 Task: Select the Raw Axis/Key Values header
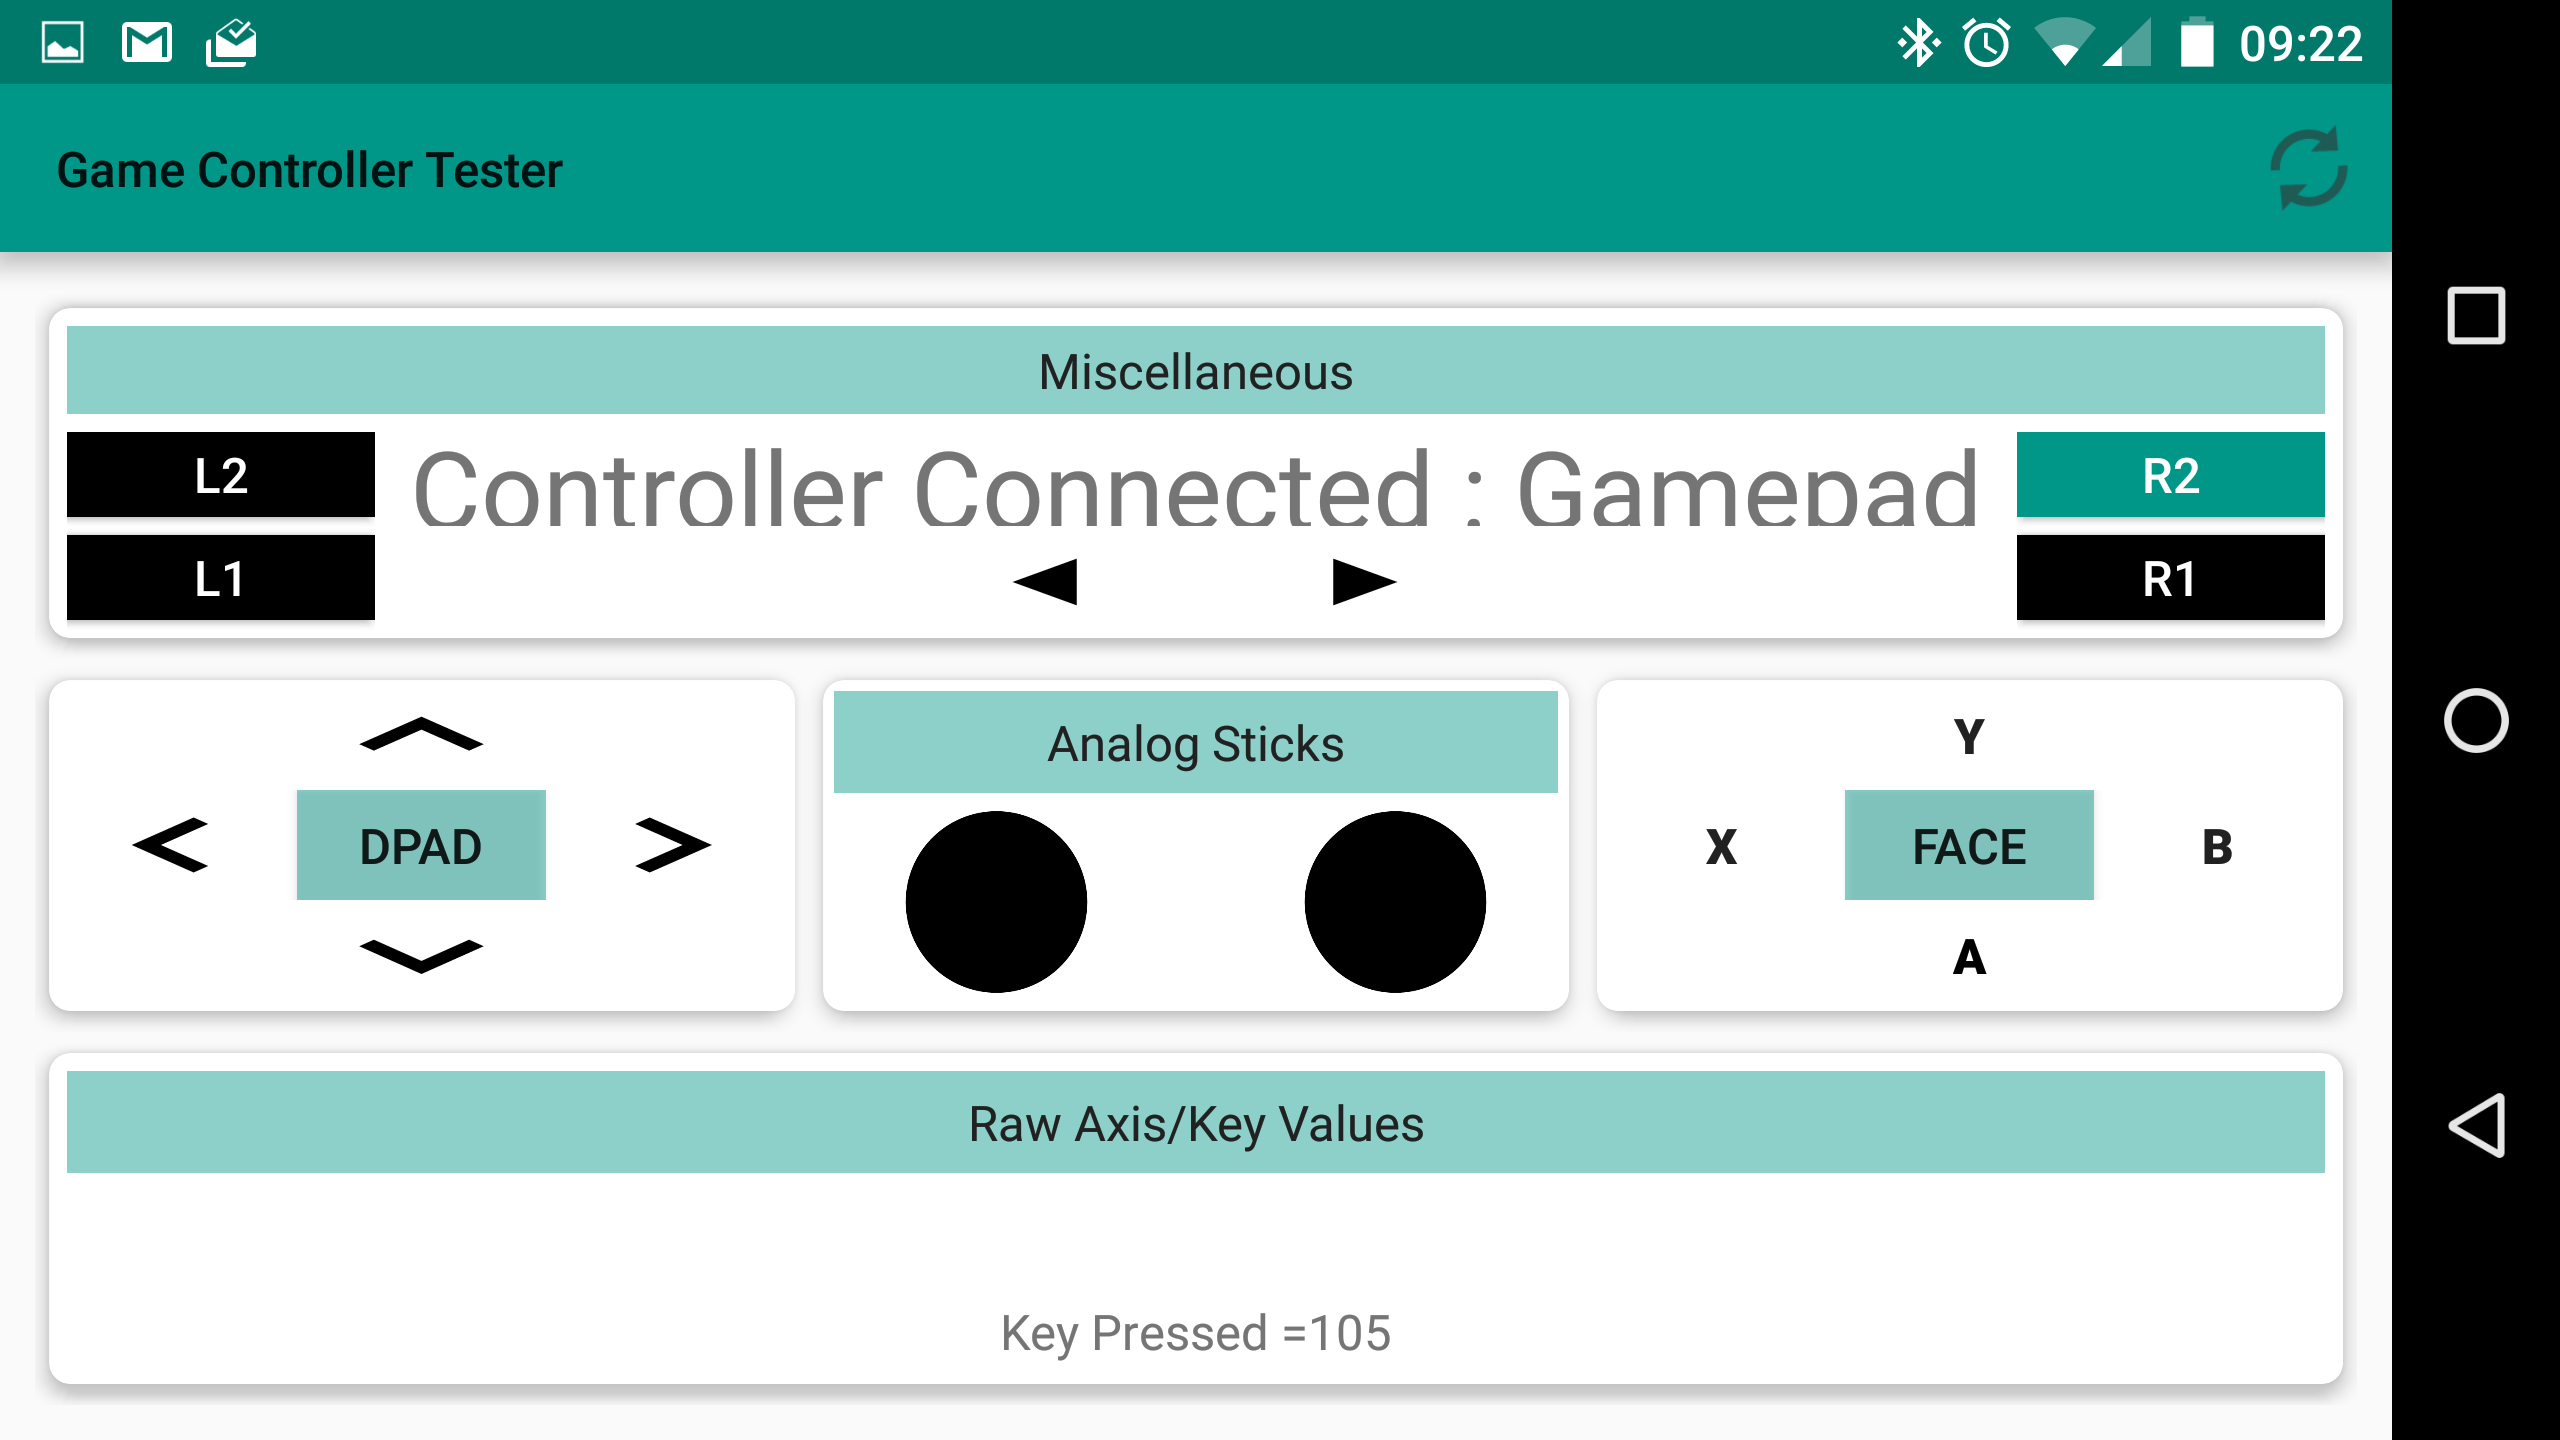pyautogui.click(x=1195, y=1122)
